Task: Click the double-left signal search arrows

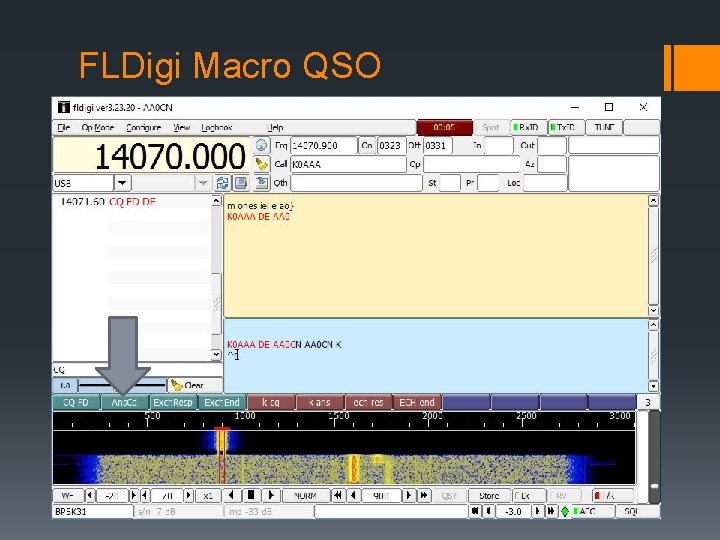Action: (x=338, y=495)
